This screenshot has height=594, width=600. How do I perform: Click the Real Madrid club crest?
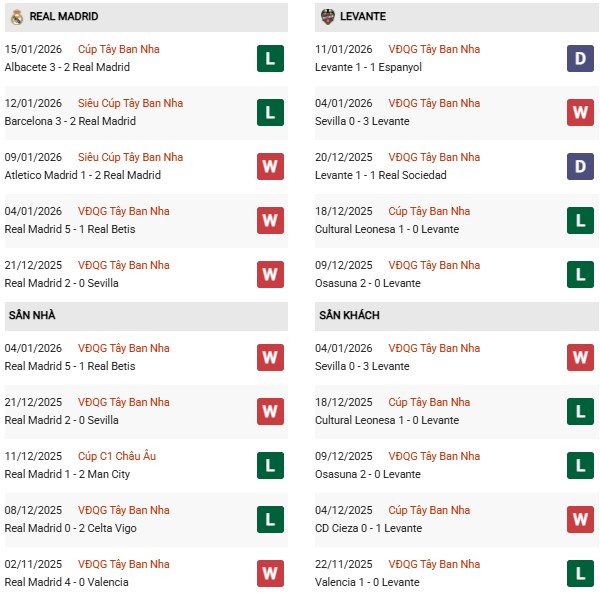pyautogui.click(x=16, y=17)
